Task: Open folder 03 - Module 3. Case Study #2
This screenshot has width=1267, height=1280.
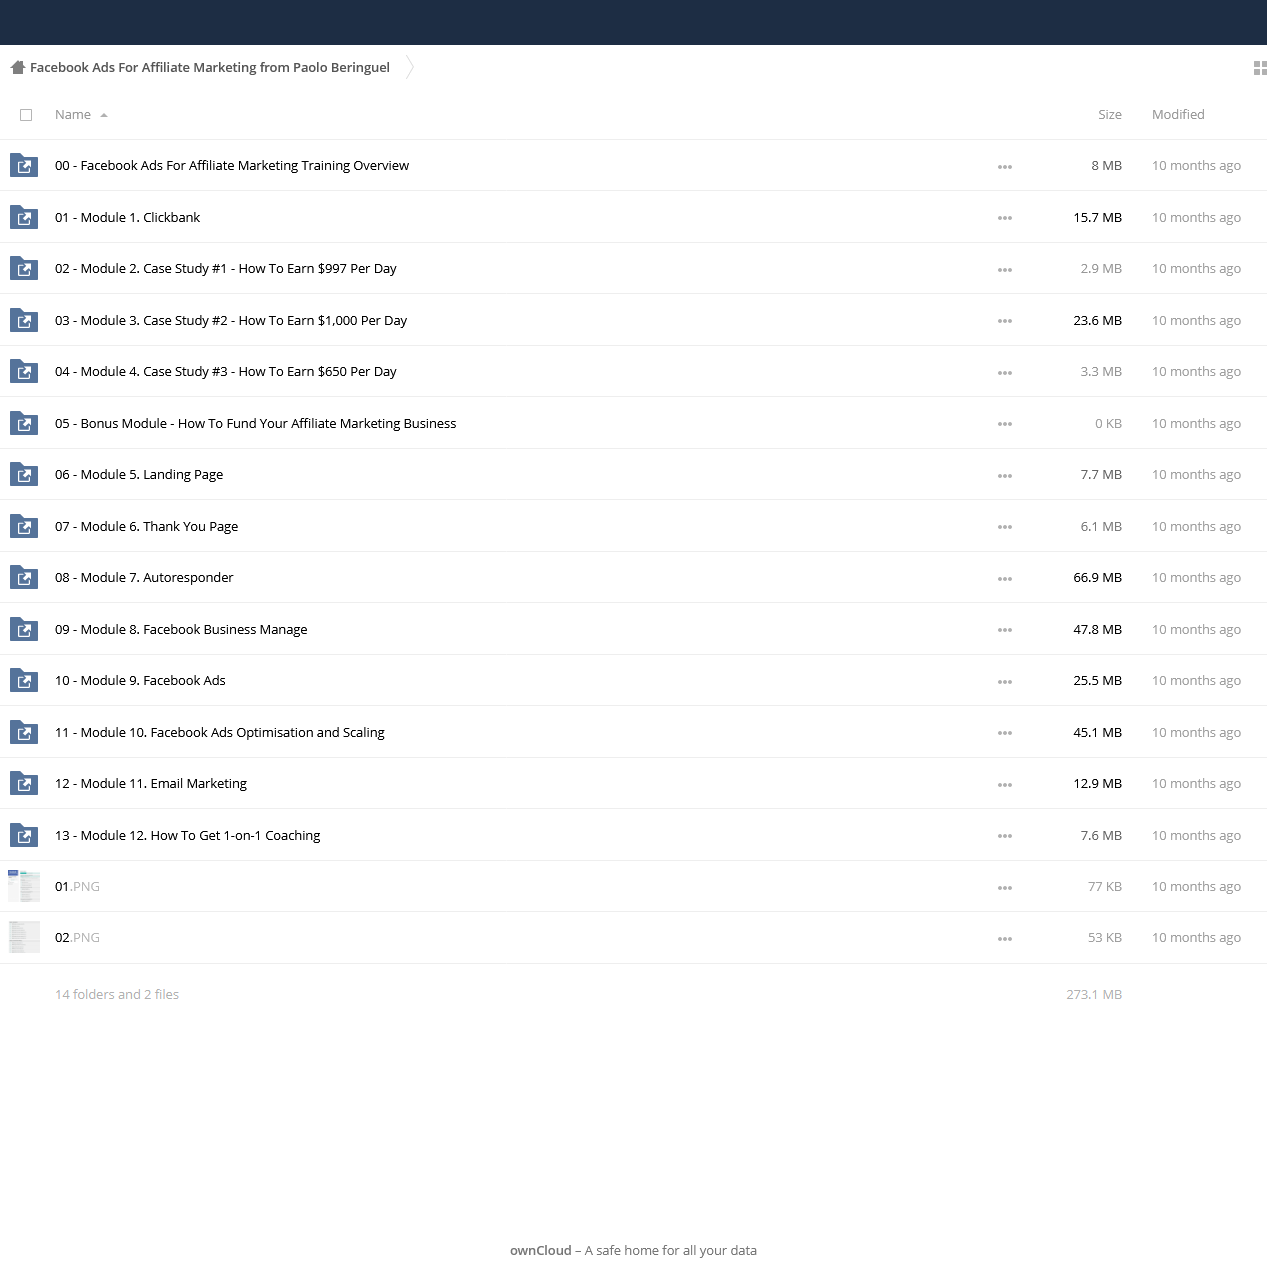Action: pyautogui.click(x=231, y=320)
